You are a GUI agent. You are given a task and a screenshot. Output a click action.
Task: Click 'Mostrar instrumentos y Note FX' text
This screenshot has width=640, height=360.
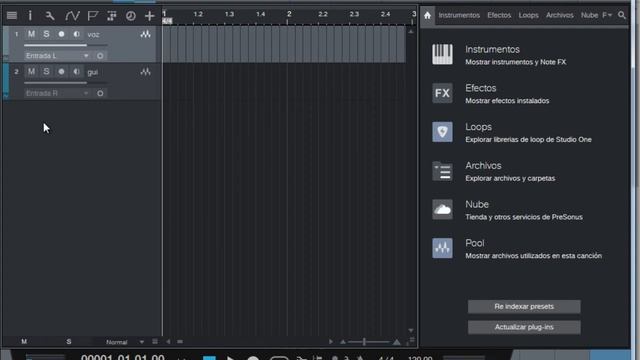click(x=516, y=62)
